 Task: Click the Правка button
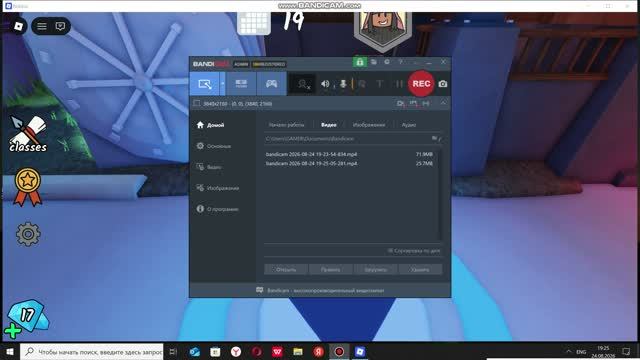331,269
